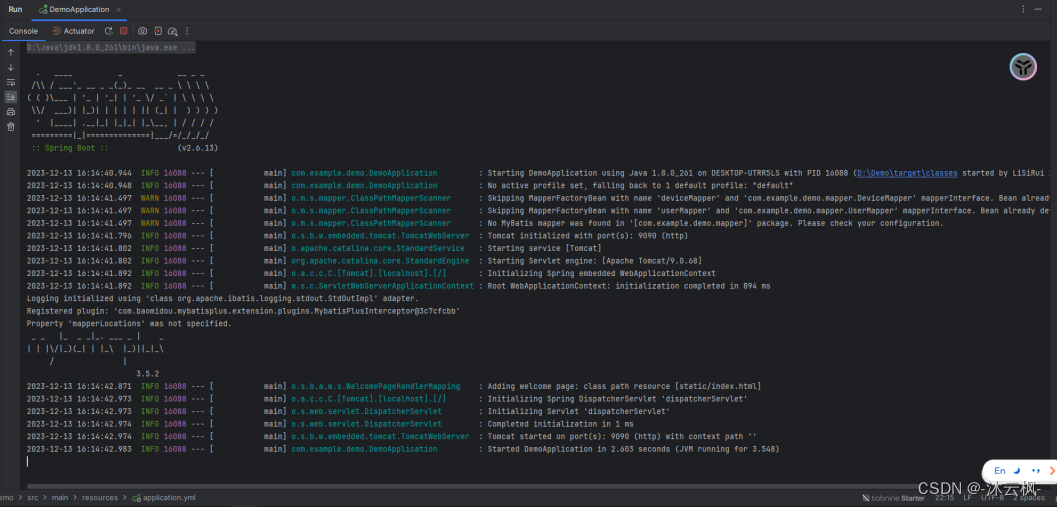This screenshot has width=1057, height=507.
Task: Open the profiler gauge icon in toolbar
Action: [173, 31]
